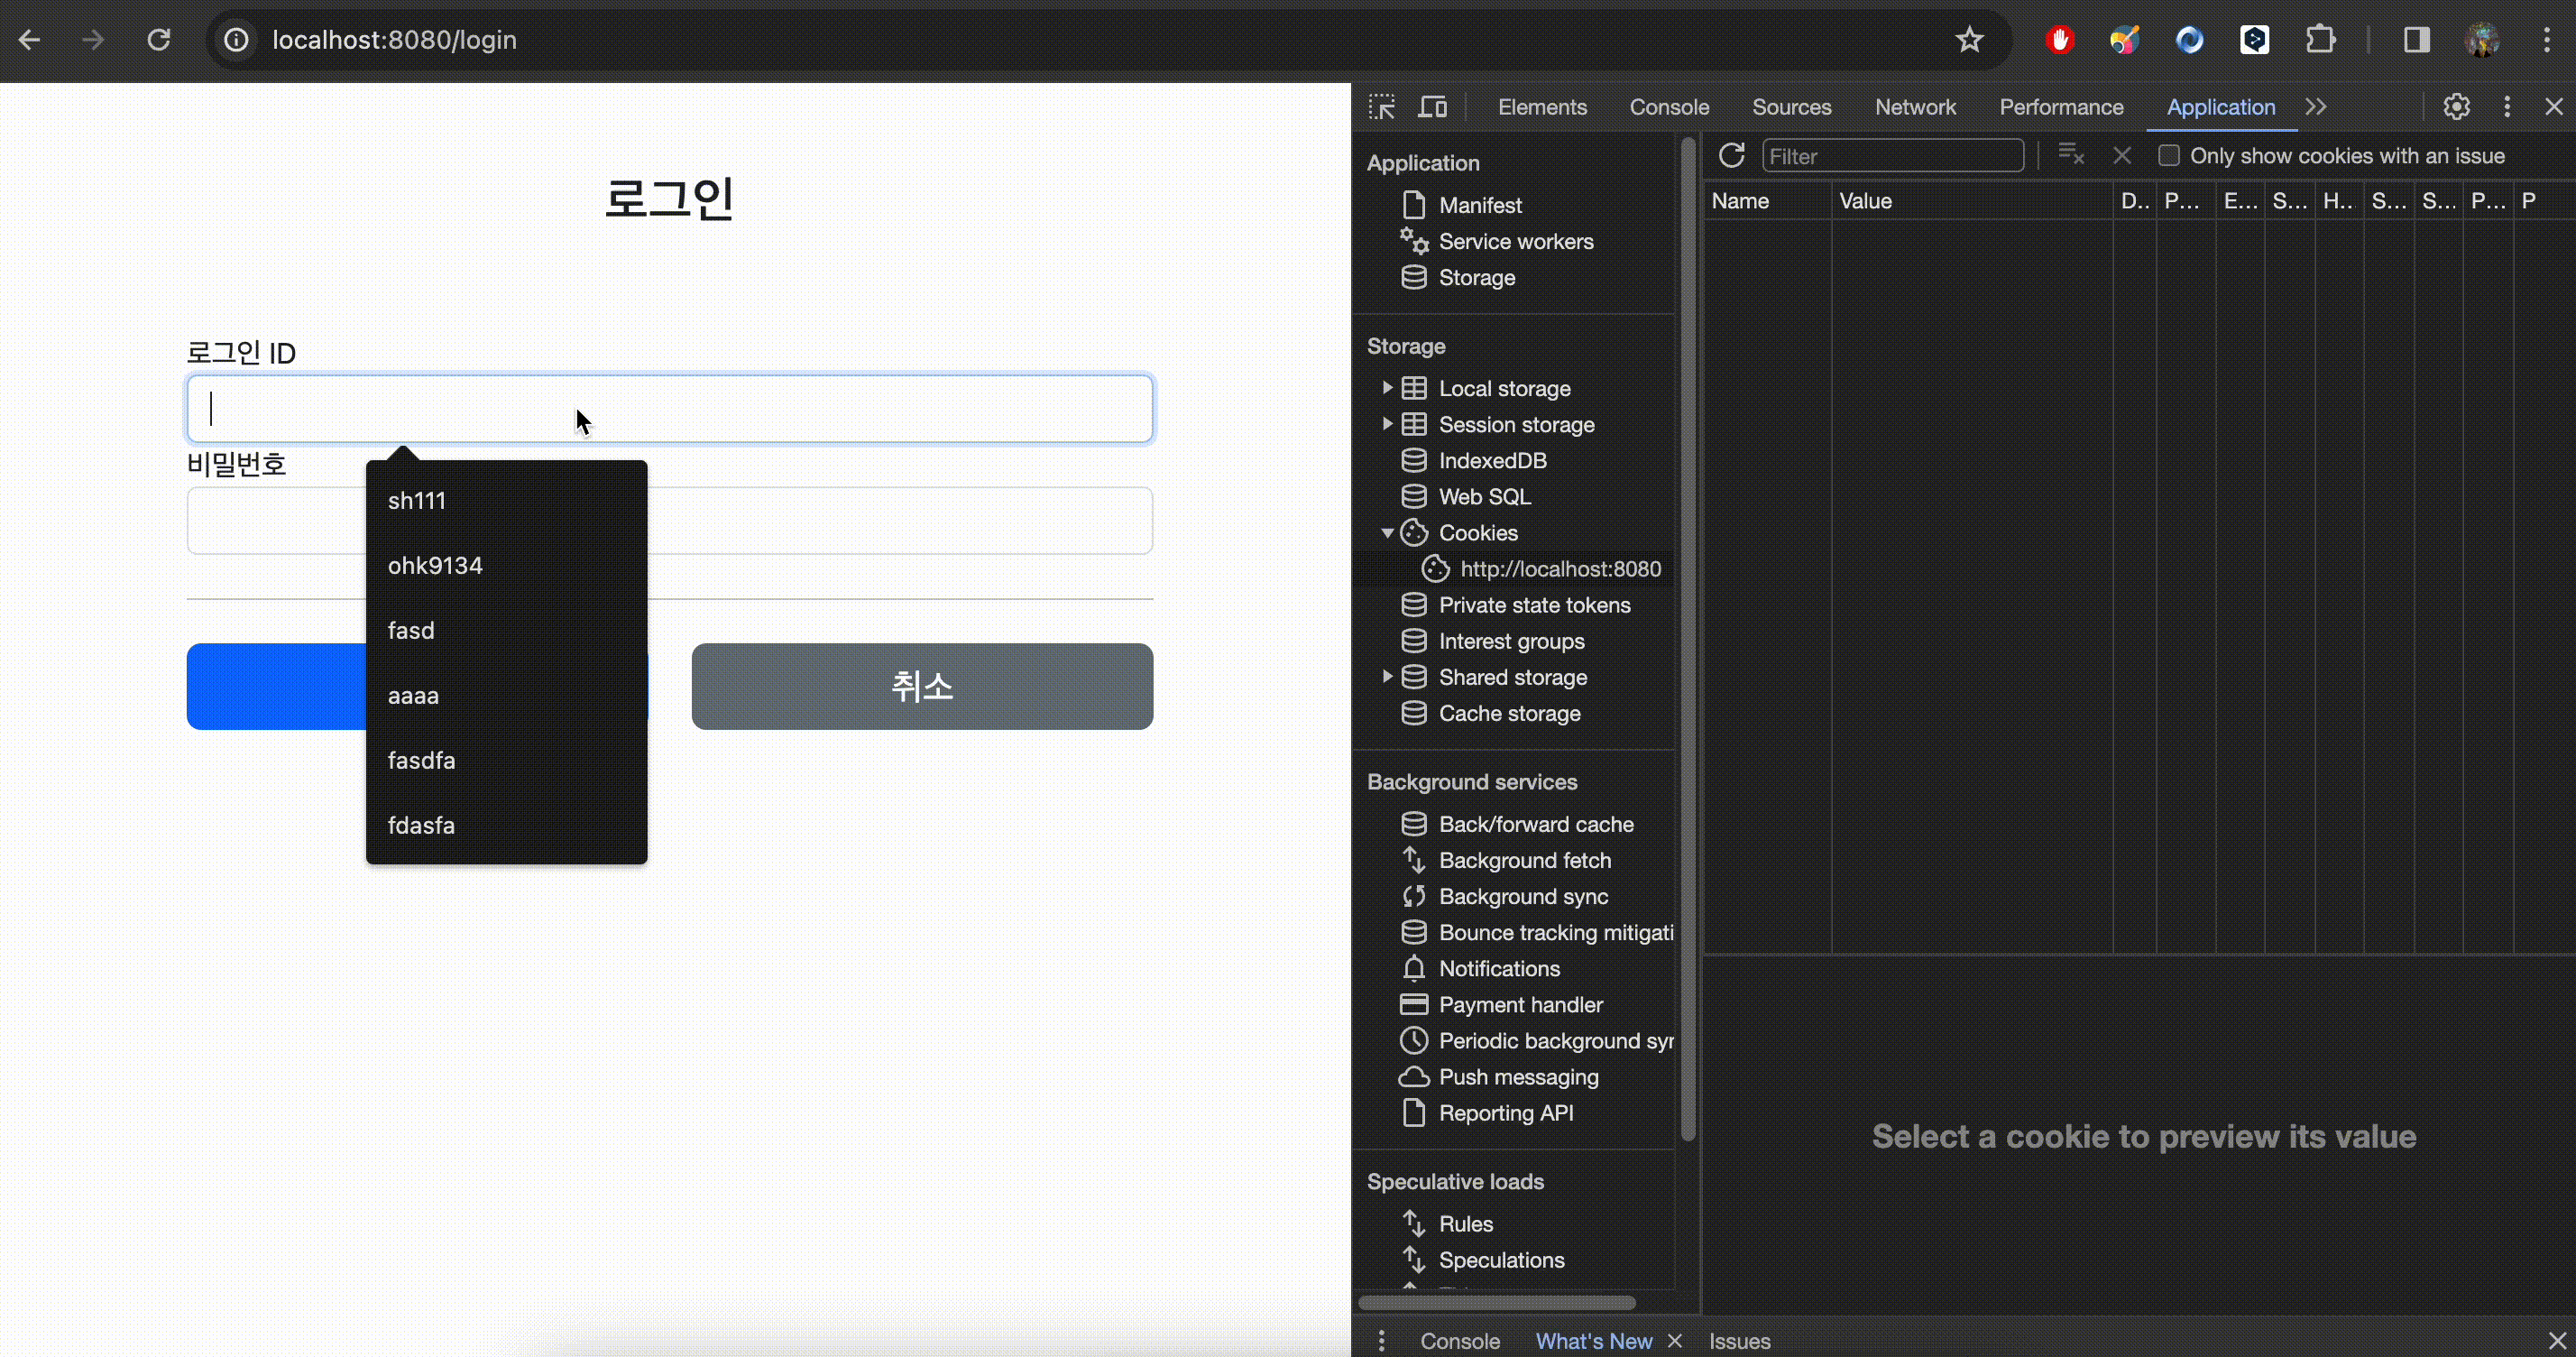Enable only show cookies with an issue
Screen dimensions: 2576x1357
(2169, 156)
